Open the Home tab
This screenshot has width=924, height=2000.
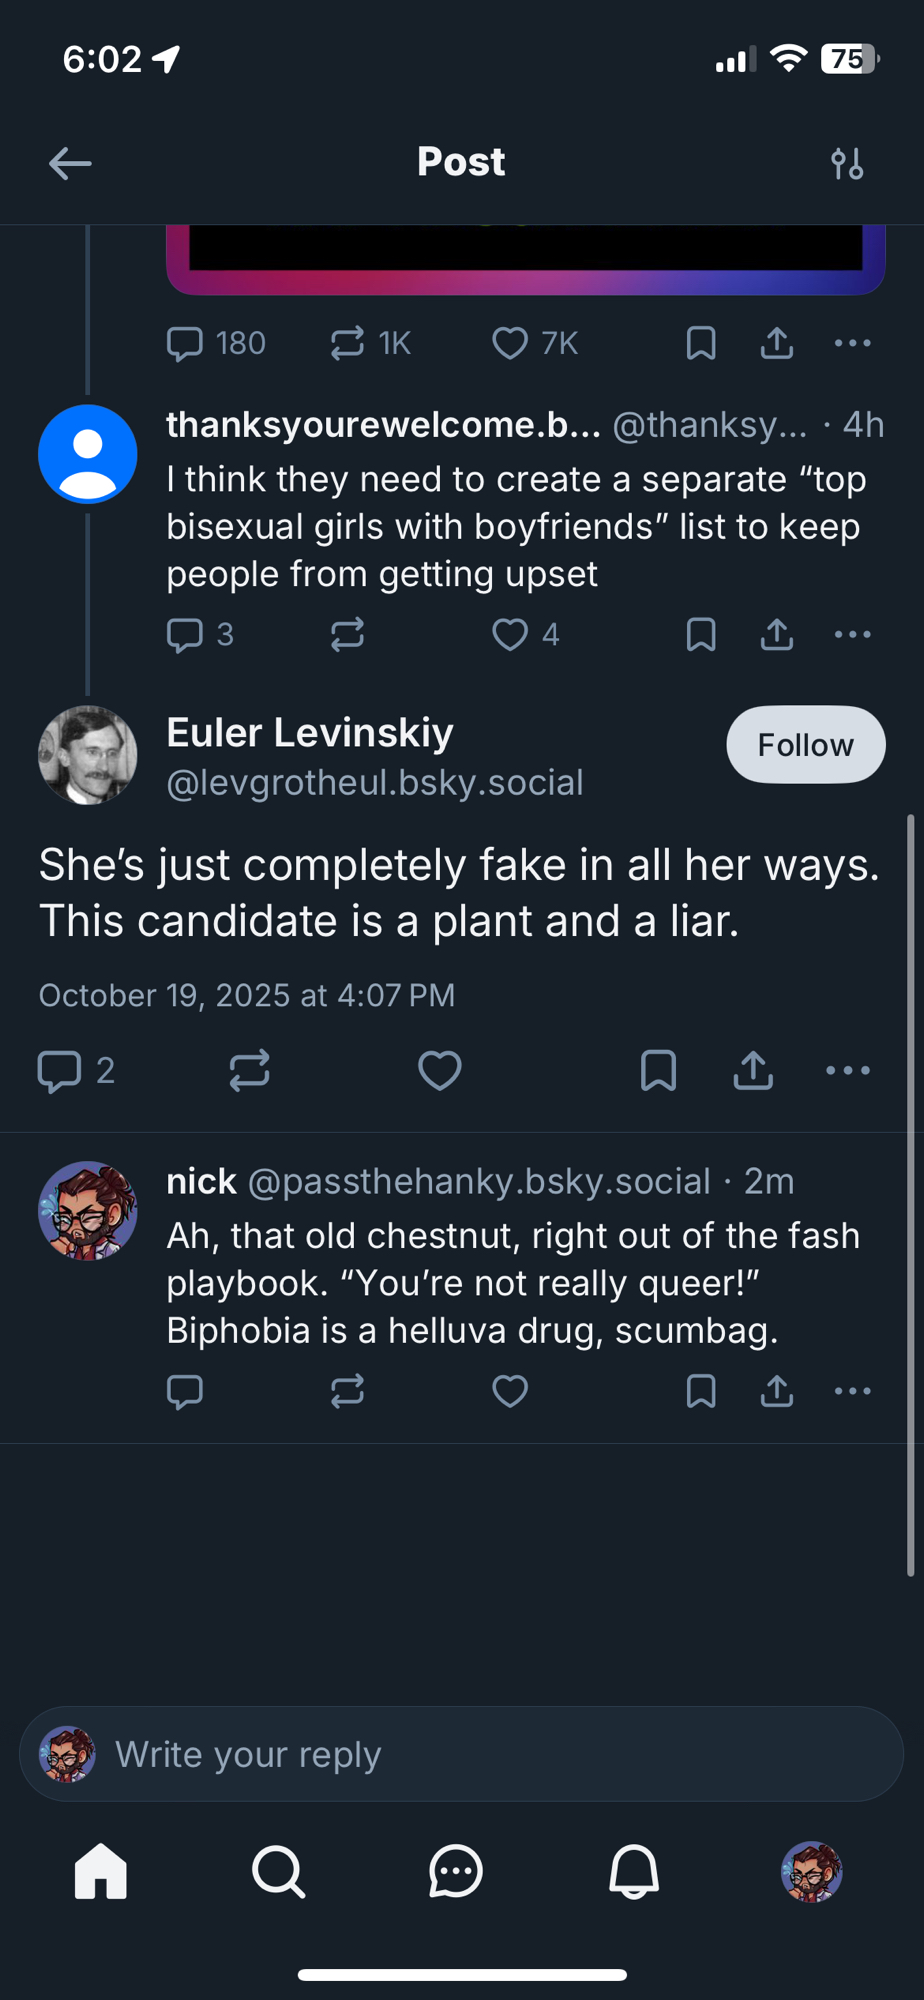pos(101,1871)
